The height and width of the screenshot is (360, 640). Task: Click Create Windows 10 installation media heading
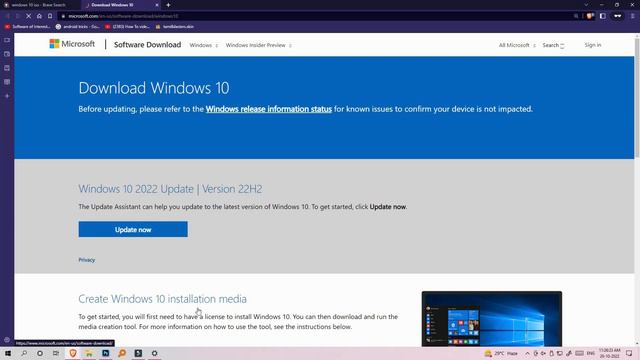click(162, 299)
